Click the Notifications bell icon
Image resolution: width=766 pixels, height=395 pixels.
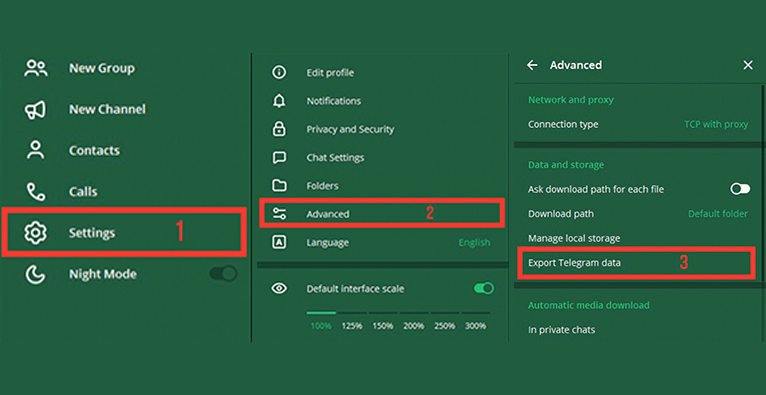point(279,101)
